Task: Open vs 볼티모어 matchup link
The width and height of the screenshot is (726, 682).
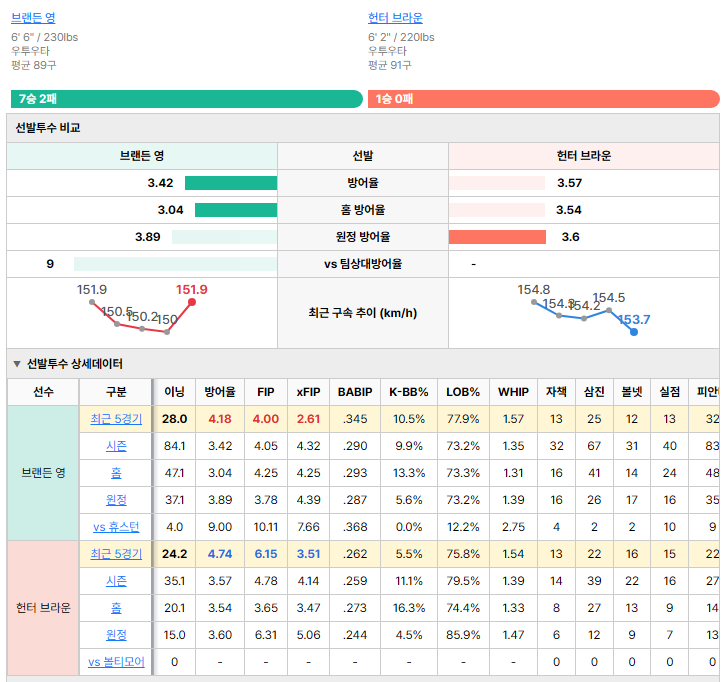Action: click(116, 662)
